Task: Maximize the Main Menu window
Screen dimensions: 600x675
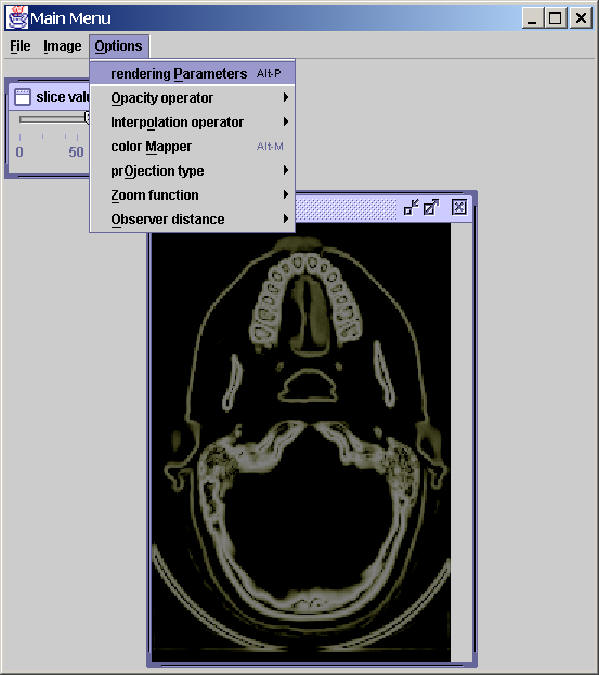Action: click(556, 18)
